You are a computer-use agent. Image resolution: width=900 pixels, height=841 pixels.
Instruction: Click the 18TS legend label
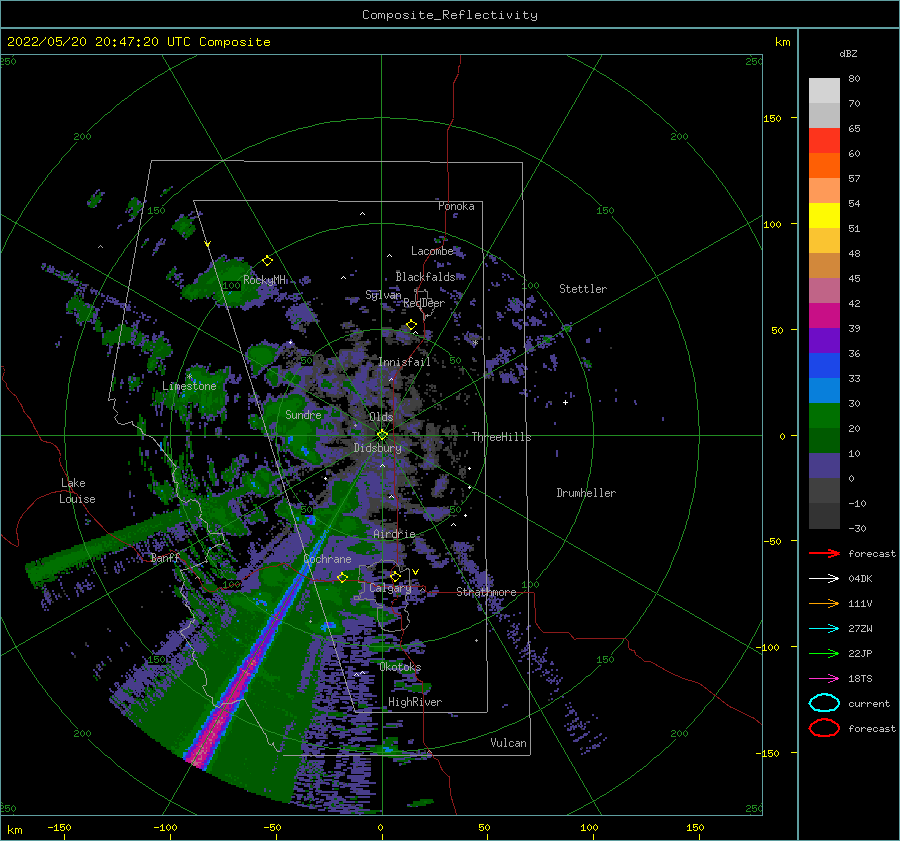860,679
